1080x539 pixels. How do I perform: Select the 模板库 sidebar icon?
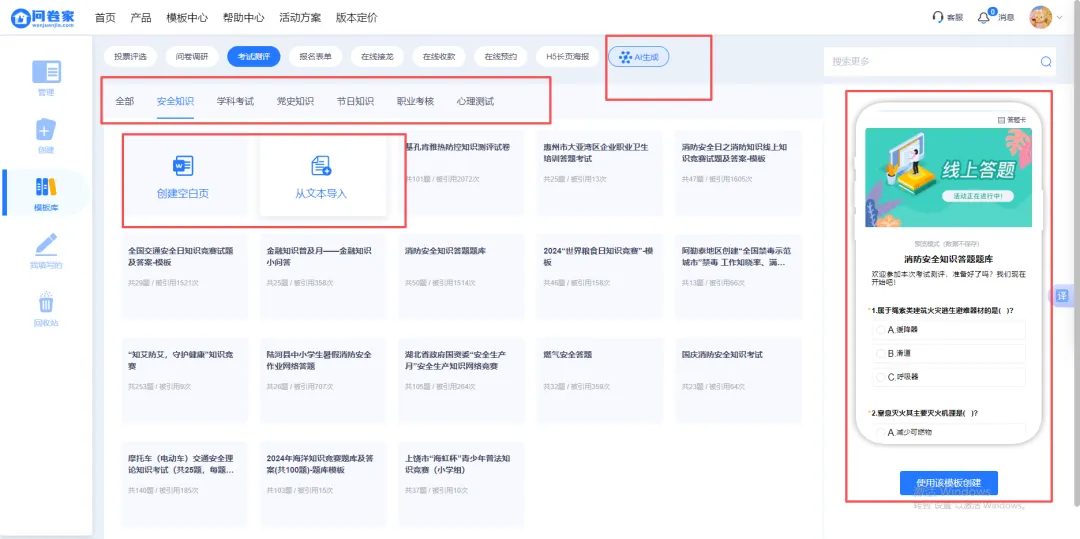point(46,187)
